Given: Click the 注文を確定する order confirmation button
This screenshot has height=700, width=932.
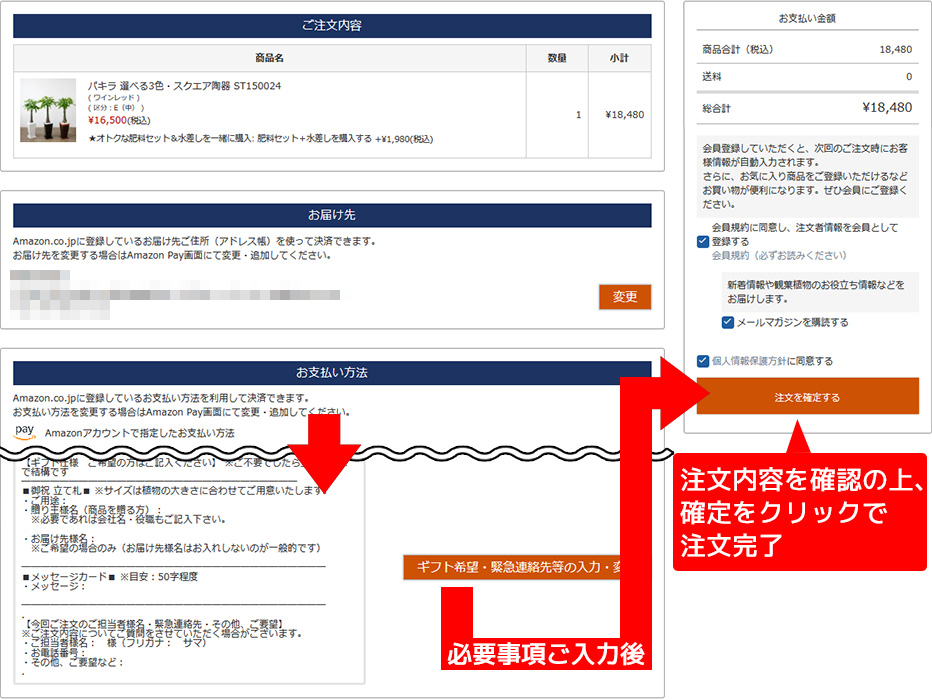Looking at the screenshot, I should (807, 396).
